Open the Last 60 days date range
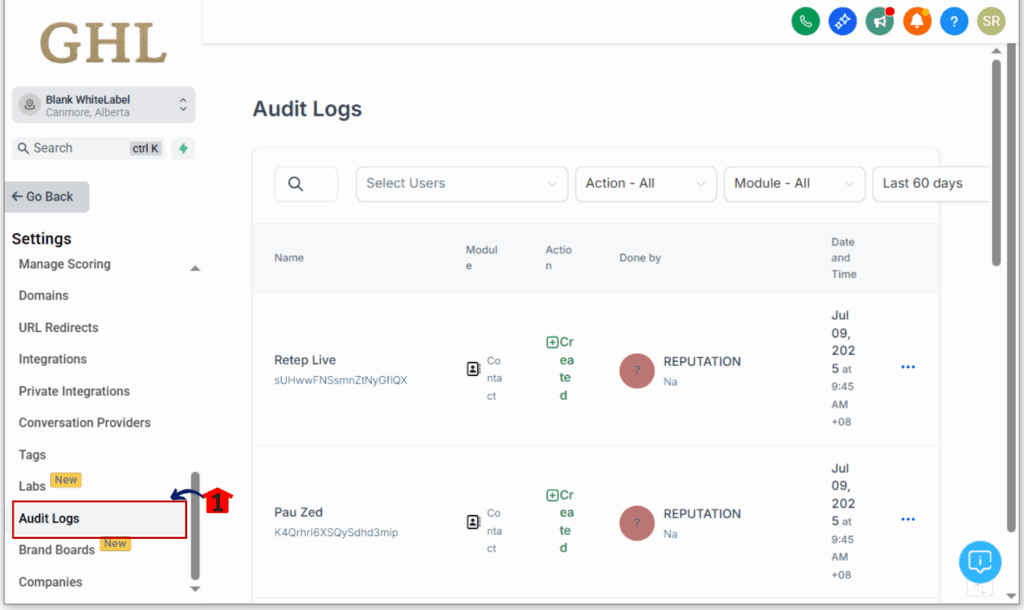 [930, 184]
